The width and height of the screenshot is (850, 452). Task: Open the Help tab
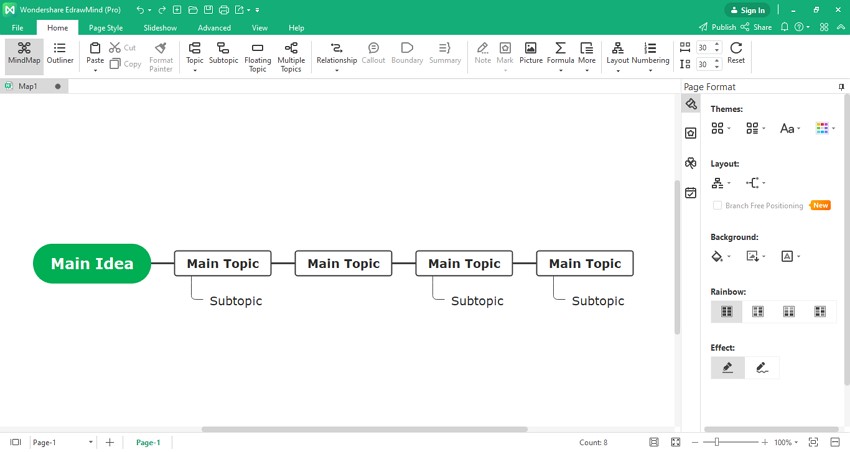click(x=296, y=28)
